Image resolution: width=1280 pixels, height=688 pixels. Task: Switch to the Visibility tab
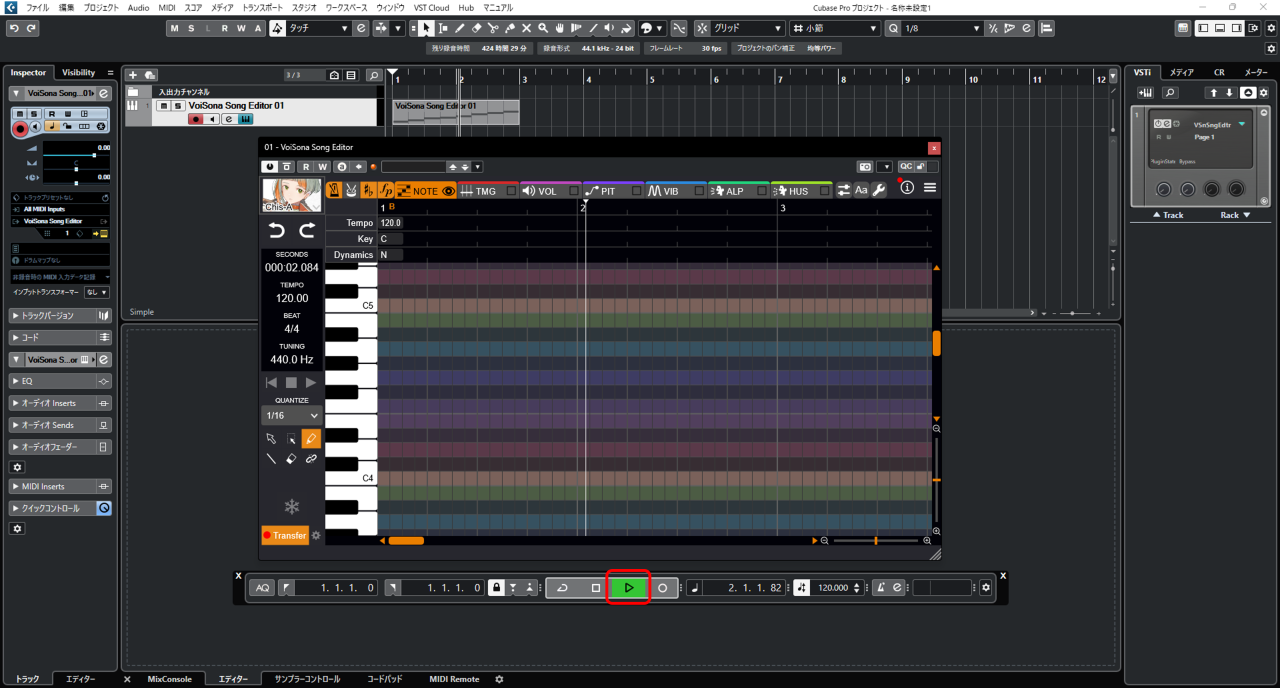pos(78,72)
